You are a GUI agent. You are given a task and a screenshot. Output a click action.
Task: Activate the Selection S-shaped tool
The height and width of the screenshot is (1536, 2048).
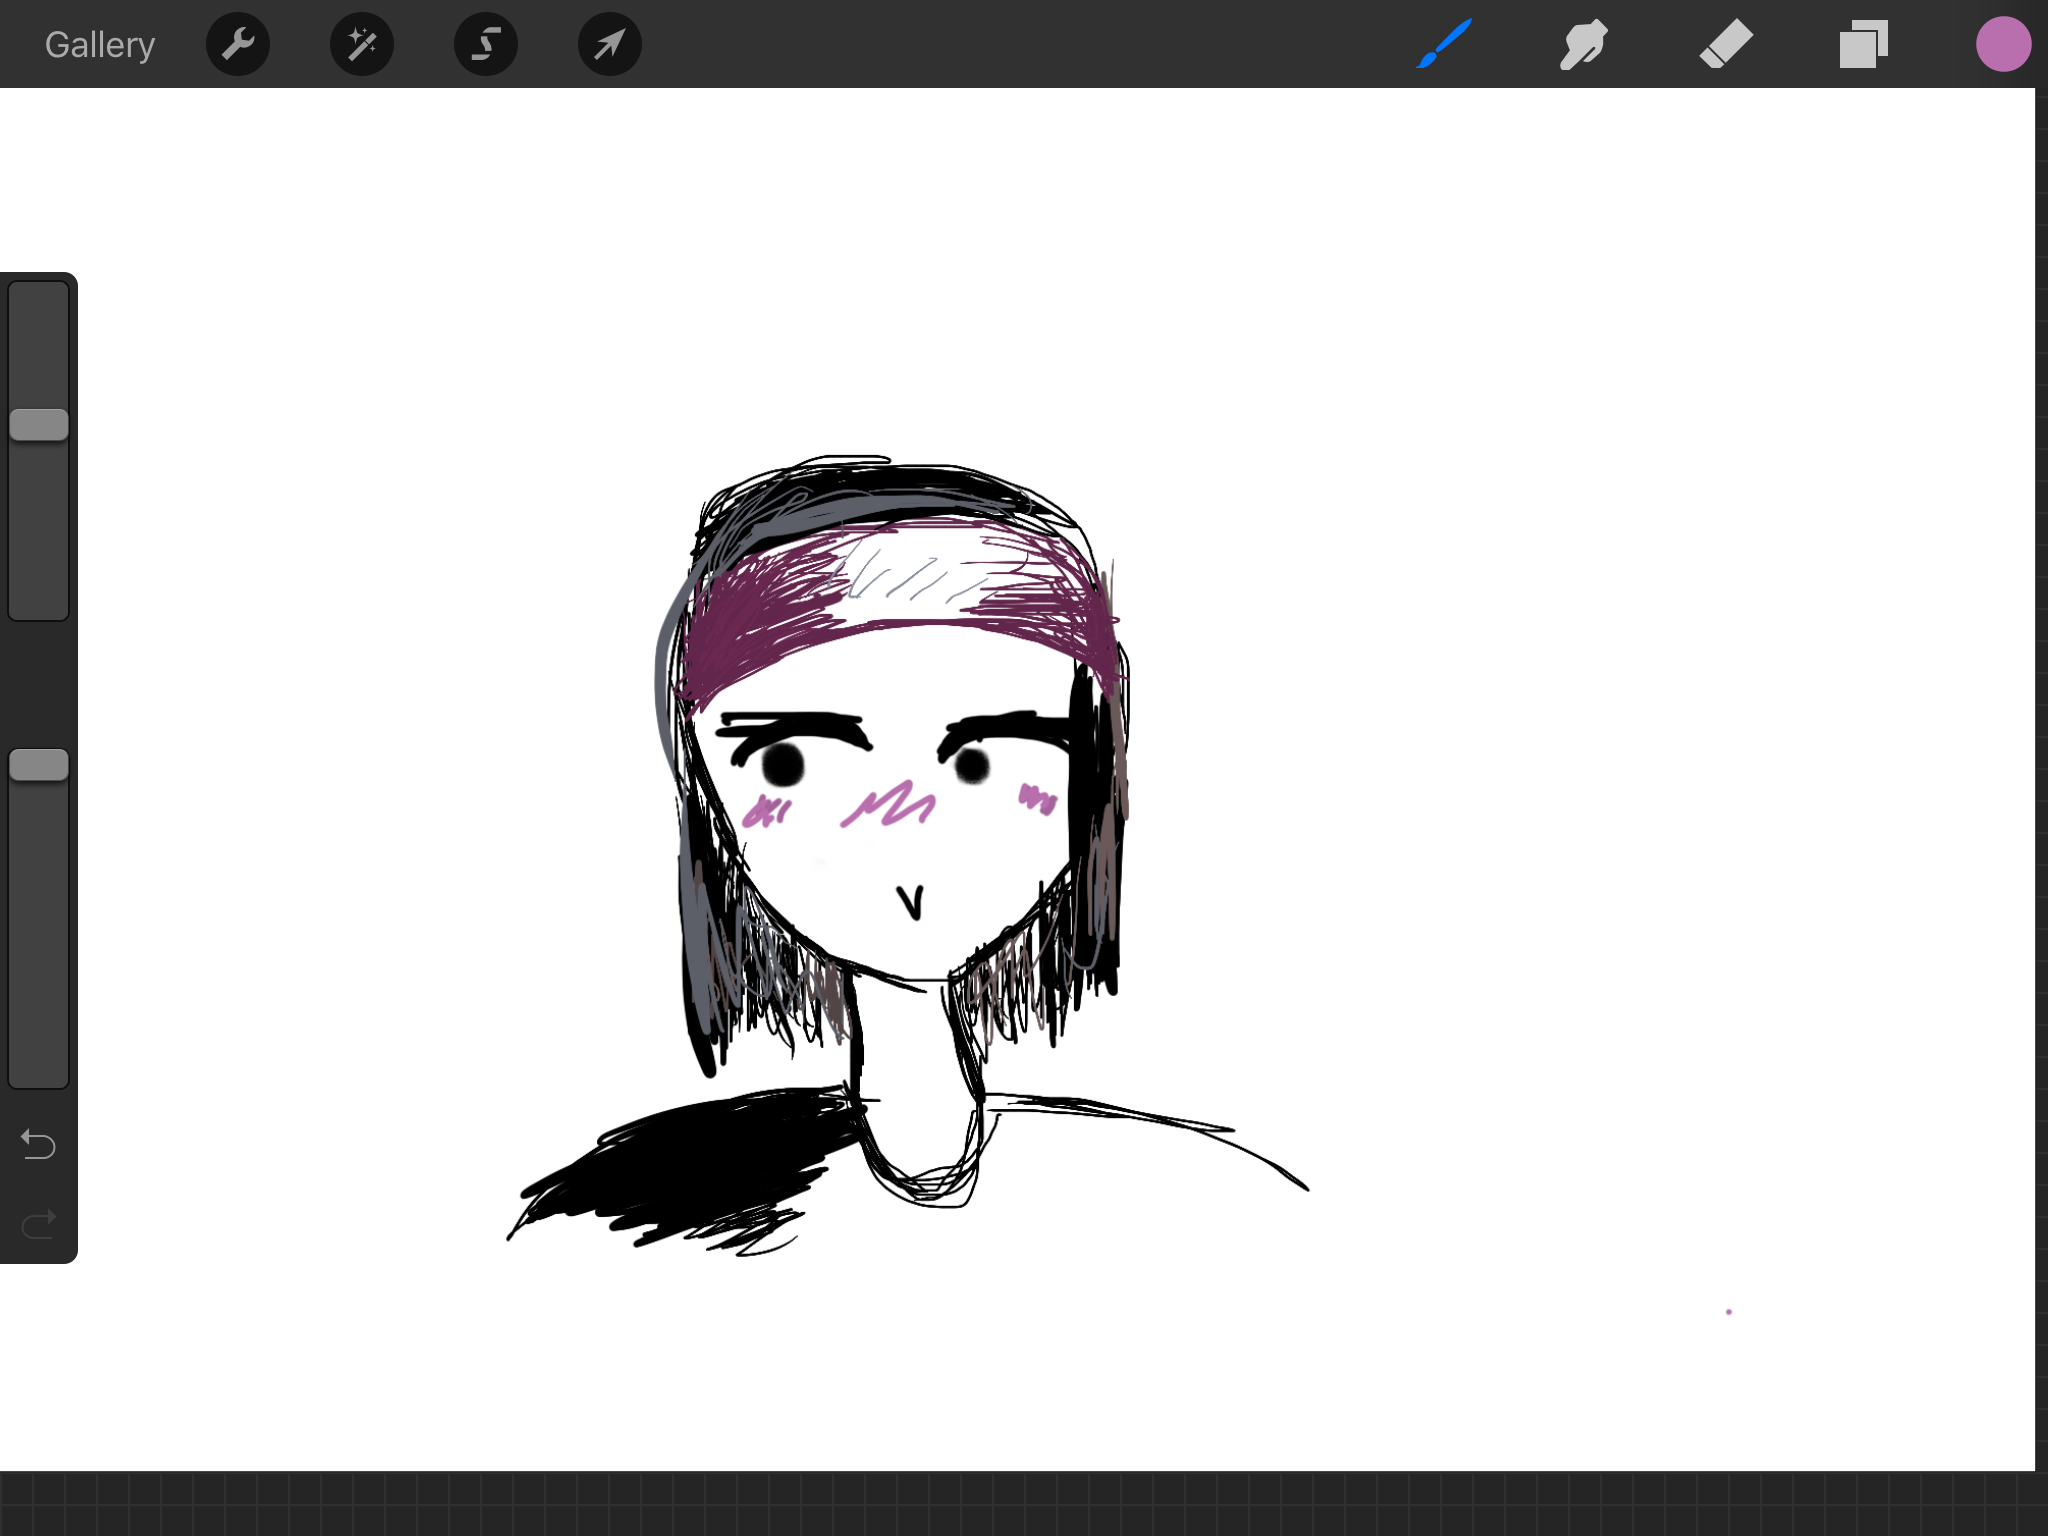point(486,44)
